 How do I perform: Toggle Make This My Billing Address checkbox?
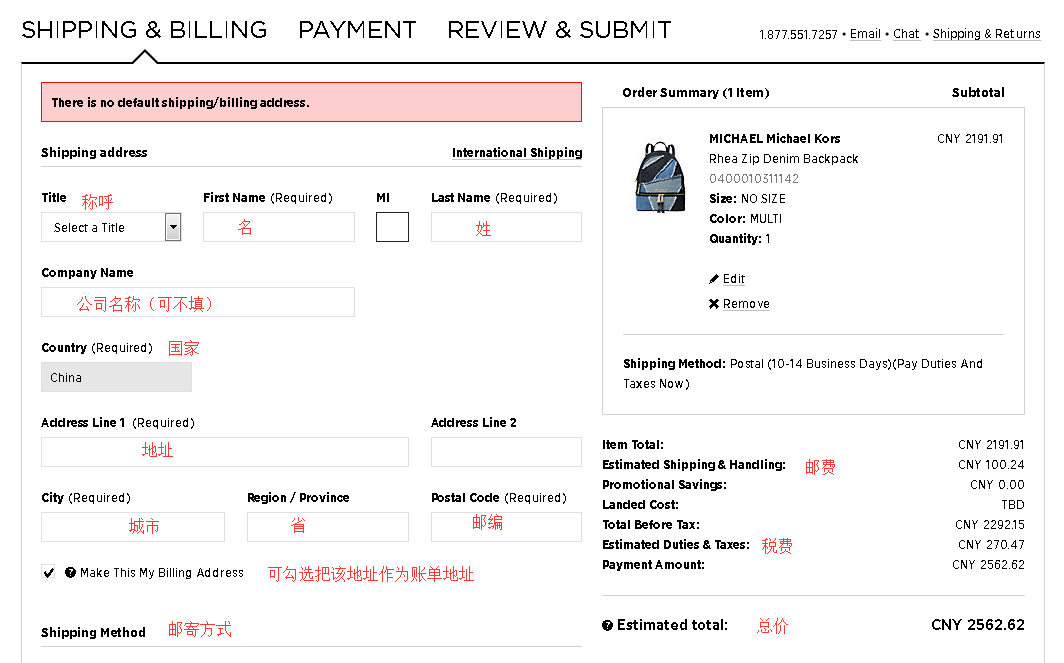[x=48, y=573]
